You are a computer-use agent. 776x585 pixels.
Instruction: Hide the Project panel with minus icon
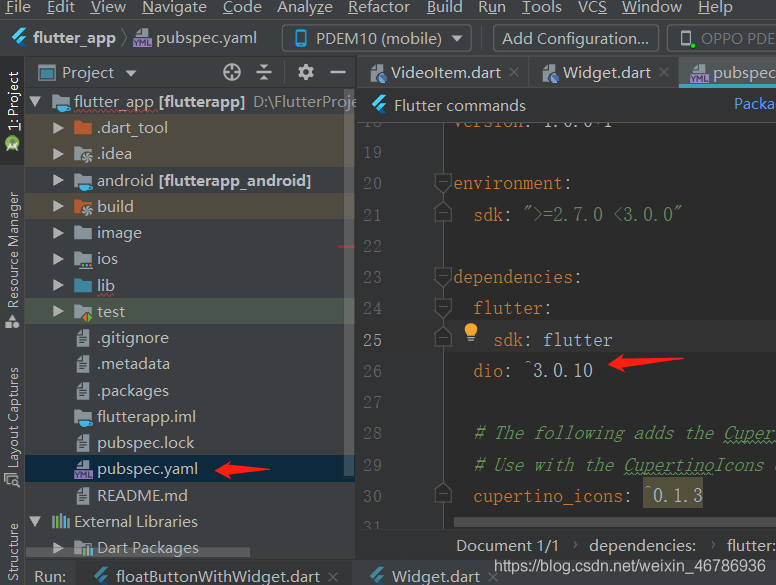(x=338, y=72)
